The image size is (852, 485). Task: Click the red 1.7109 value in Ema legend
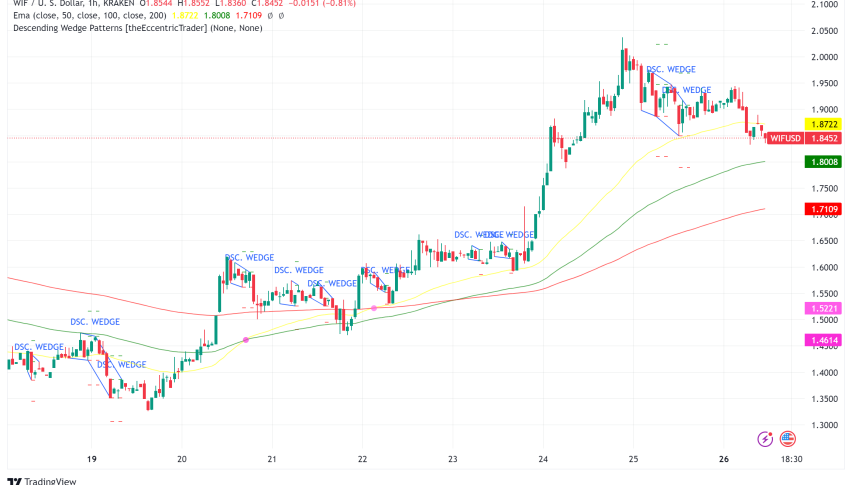tap(248, 16)
